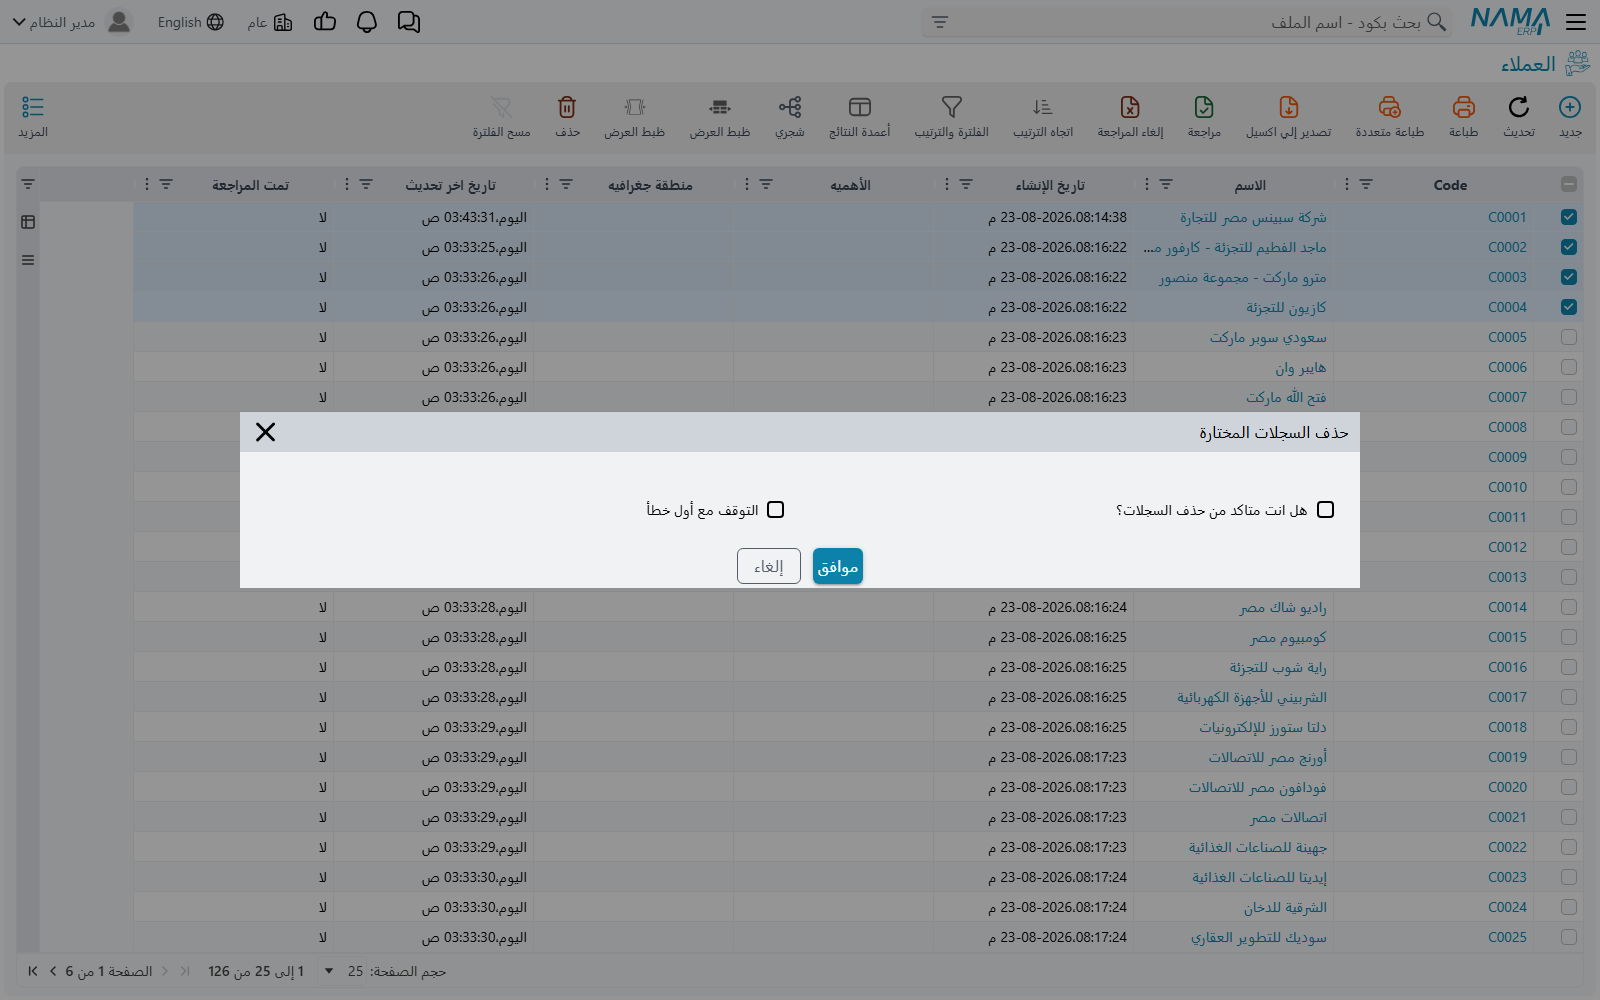Uncheck row C0001 checkbox

click(x=1569, y=217)
